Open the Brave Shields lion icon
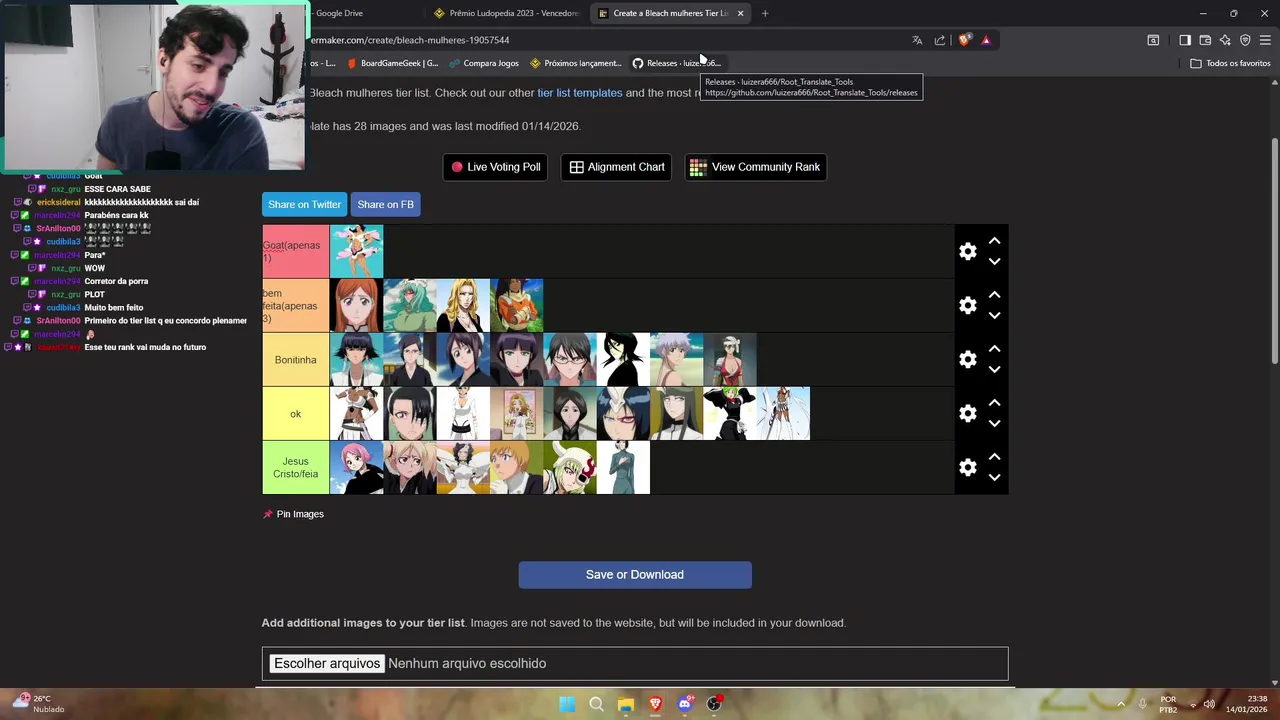 click(x=964, y=40)
